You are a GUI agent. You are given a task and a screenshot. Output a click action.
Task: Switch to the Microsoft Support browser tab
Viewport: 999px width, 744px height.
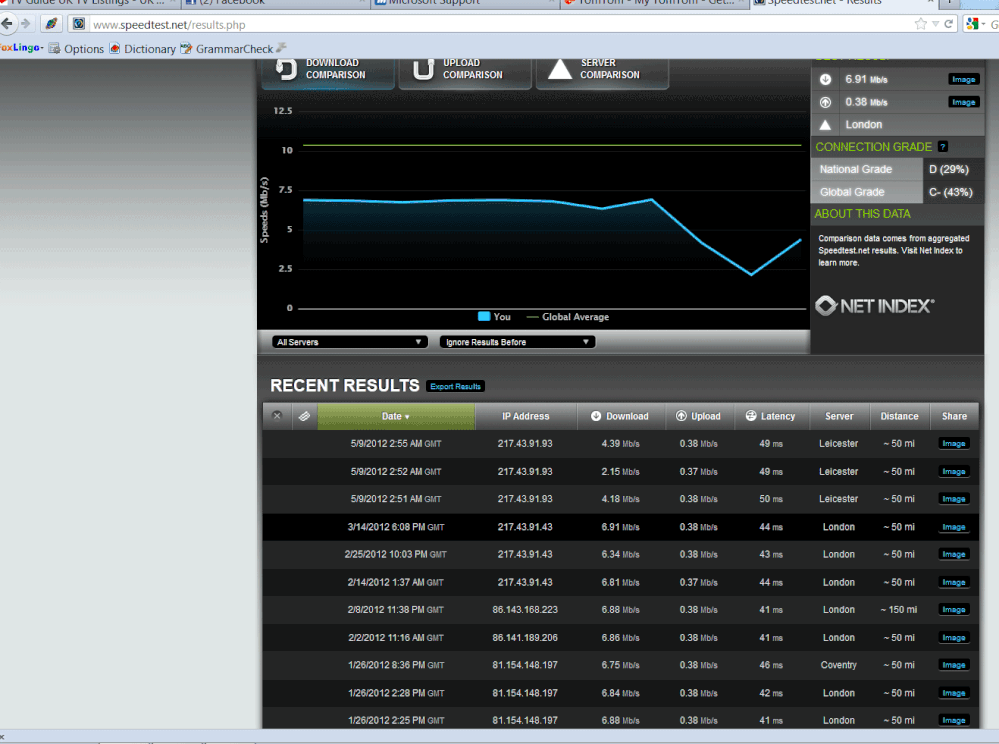tap(465, 3)
